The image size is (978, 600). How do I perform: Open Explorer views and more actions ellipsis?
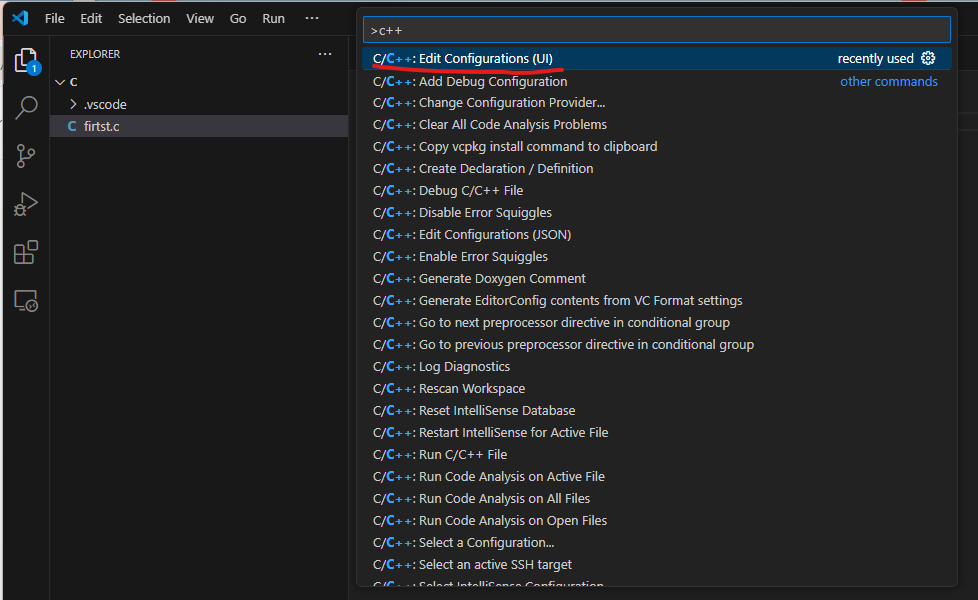pos(325,54)
